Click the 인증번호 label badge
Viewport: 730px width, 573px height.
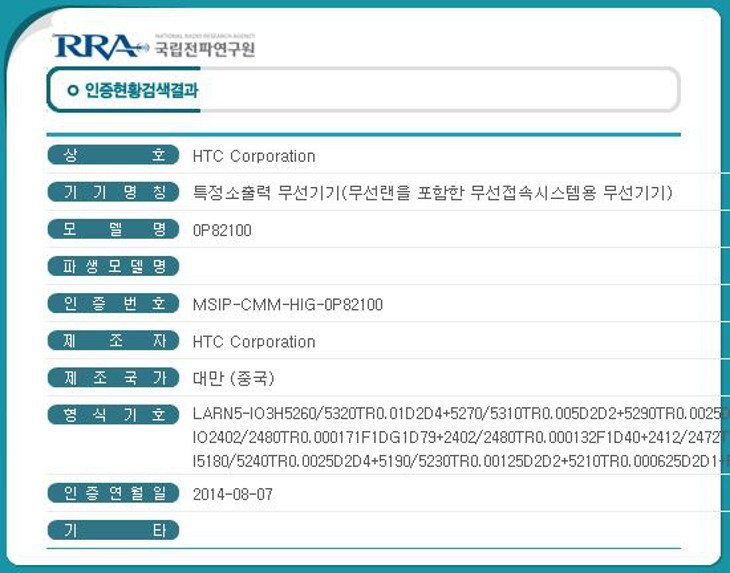pos(113,303)
